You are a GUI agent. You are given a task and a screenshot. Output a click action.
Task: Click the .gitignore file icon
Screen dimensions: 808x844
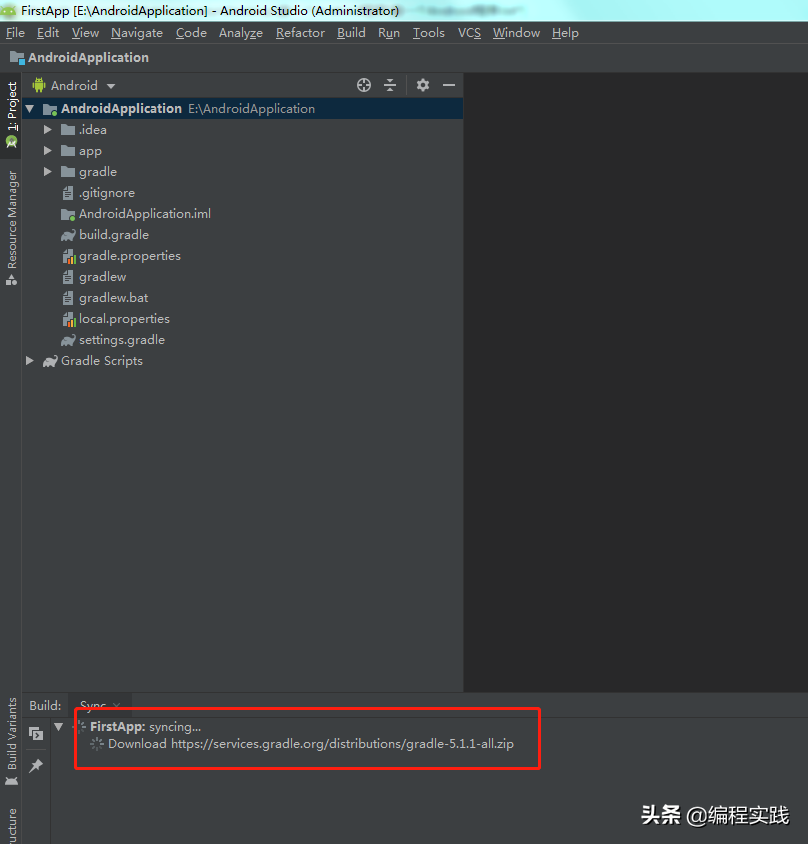click(68, 193)
